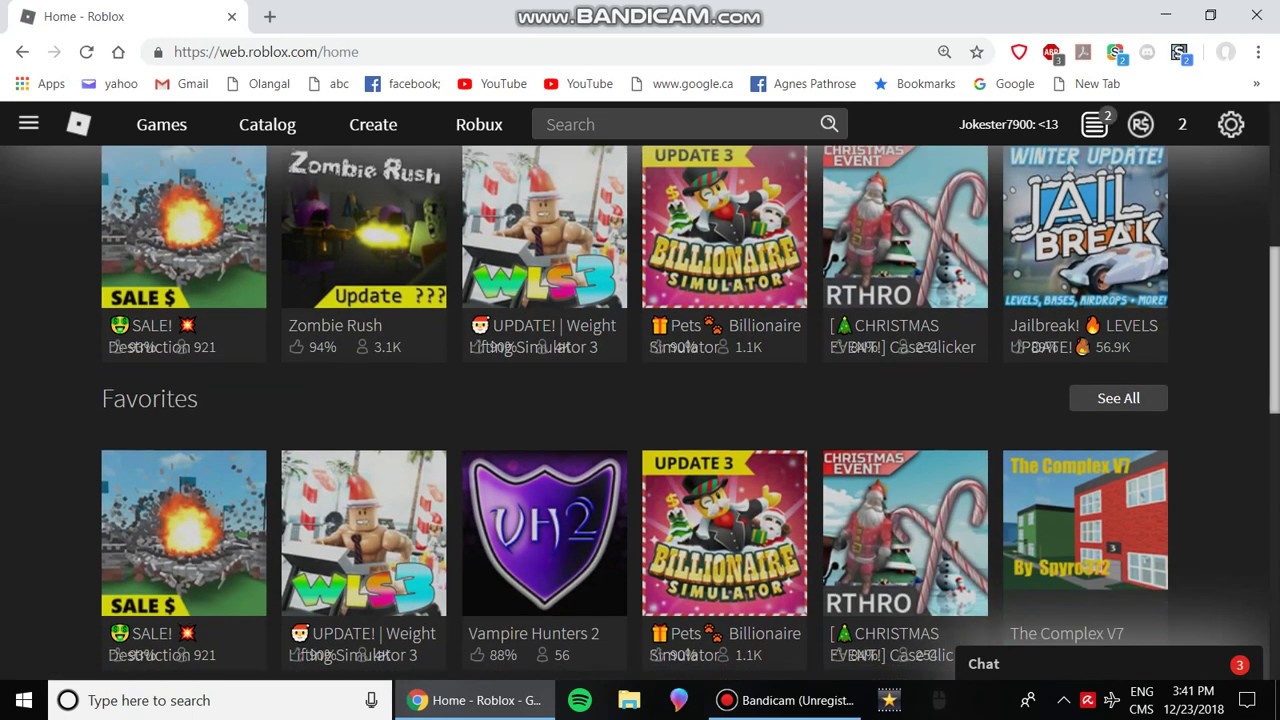The height and width of the screenshot is (720, 1280).
Task: Open the Games tab
Action: click(x=162, y=124)
